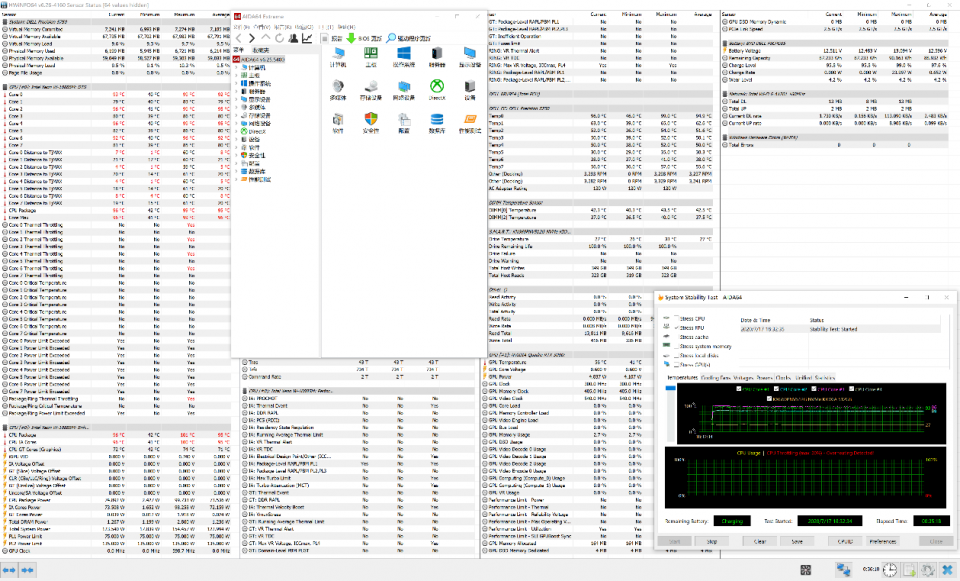Switch to the Clocks tab
Viewport: 960px width, 581px height.
point(783,378)
